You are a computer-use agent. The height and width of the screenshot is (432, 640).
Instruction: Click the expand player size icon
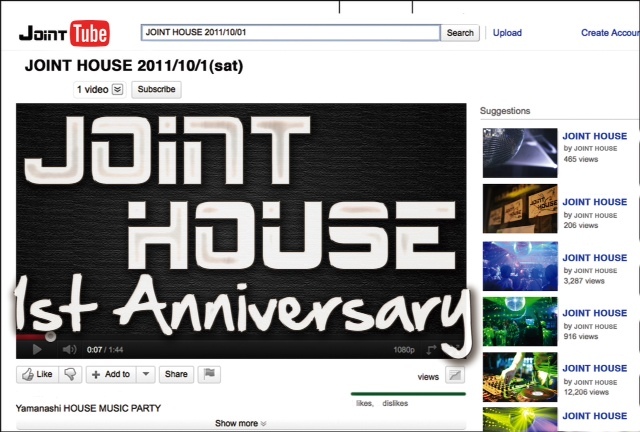tap(432, 349)
